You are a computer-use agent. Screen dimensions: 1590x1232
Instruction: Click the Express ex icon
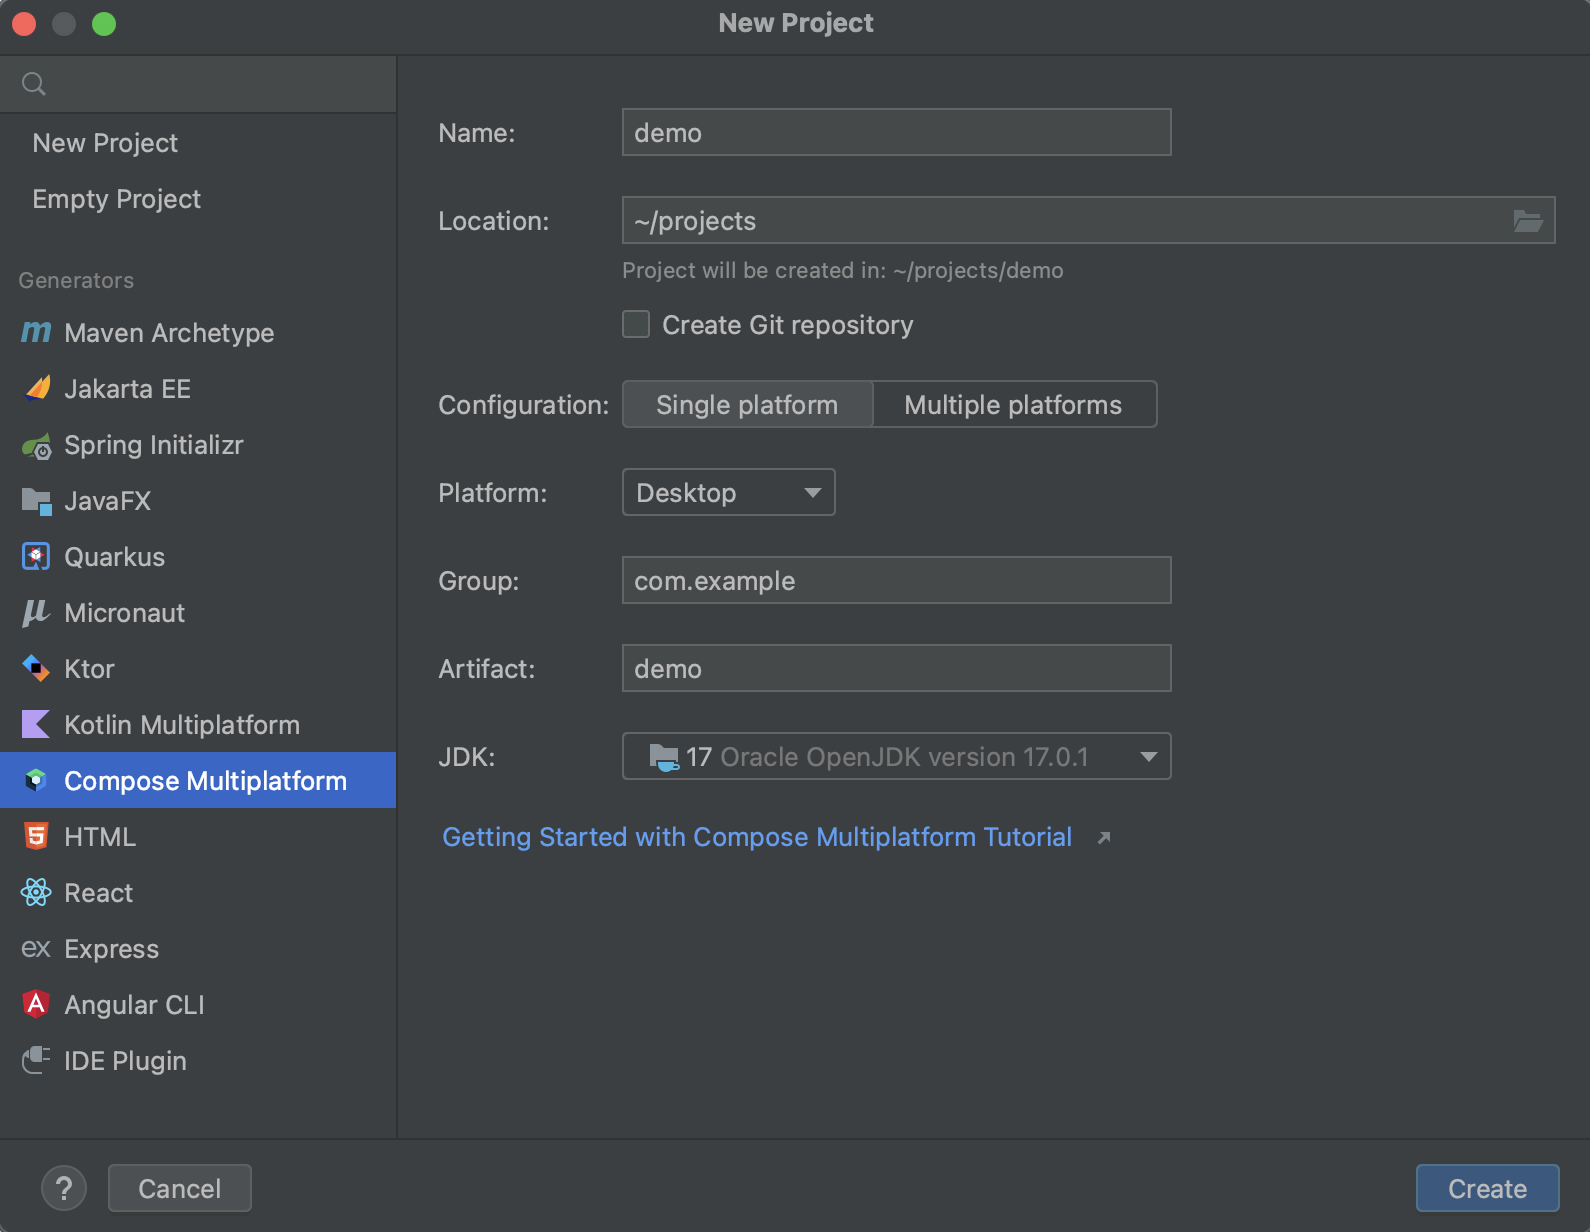pyautogui.click(x=36, y=948)
